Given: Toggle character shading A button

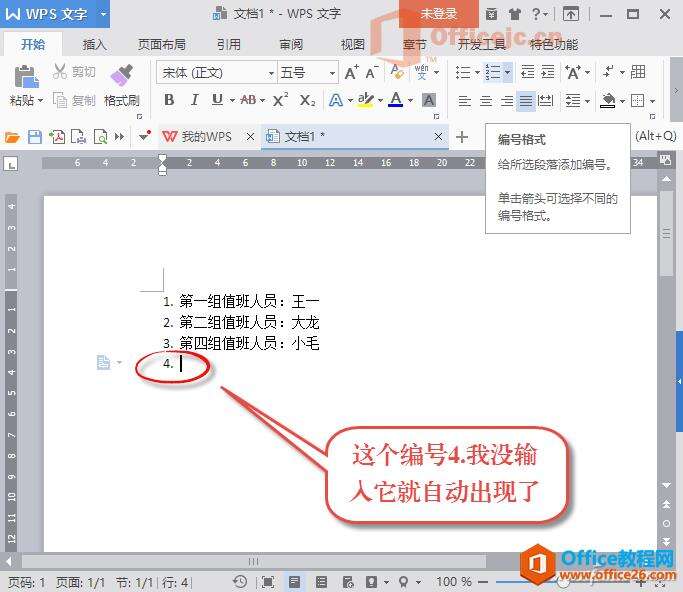Looking at the screenshot, I should 429,101.
